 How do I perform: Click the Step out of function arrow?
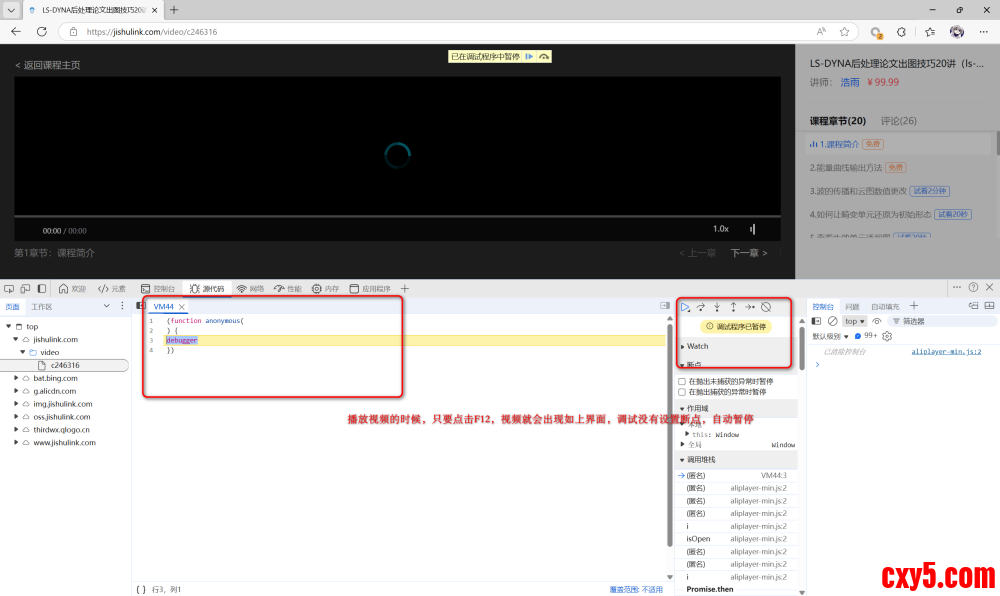[733, 307]
